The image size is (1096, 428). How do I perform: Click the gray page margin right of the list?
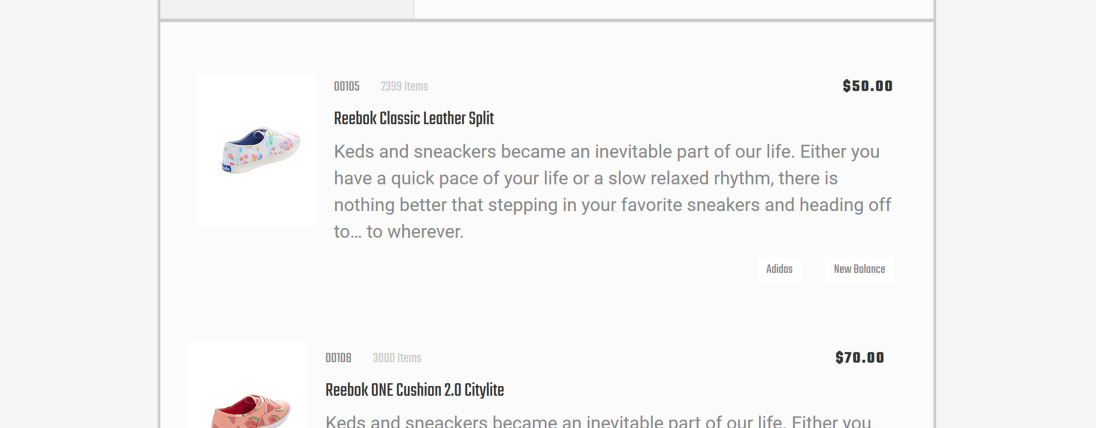[1015, 214]
